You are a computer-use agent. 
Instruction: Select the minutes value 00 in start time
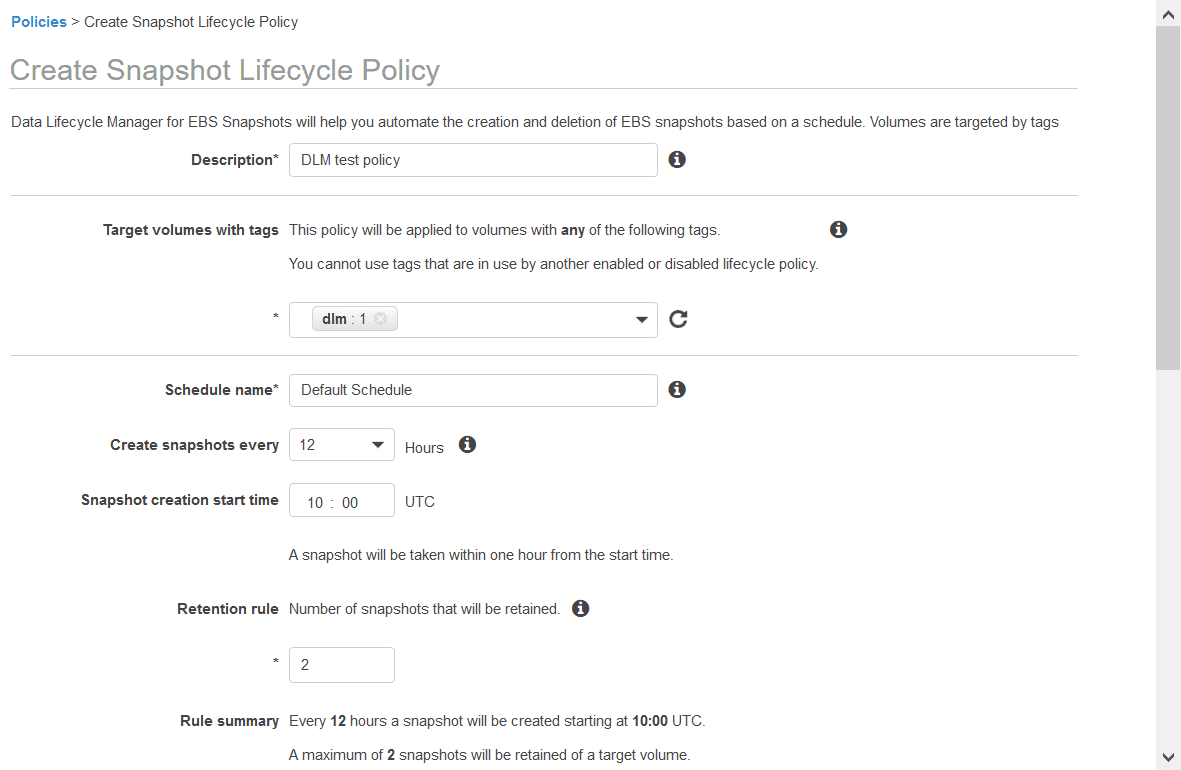click(x=349, y=503)
